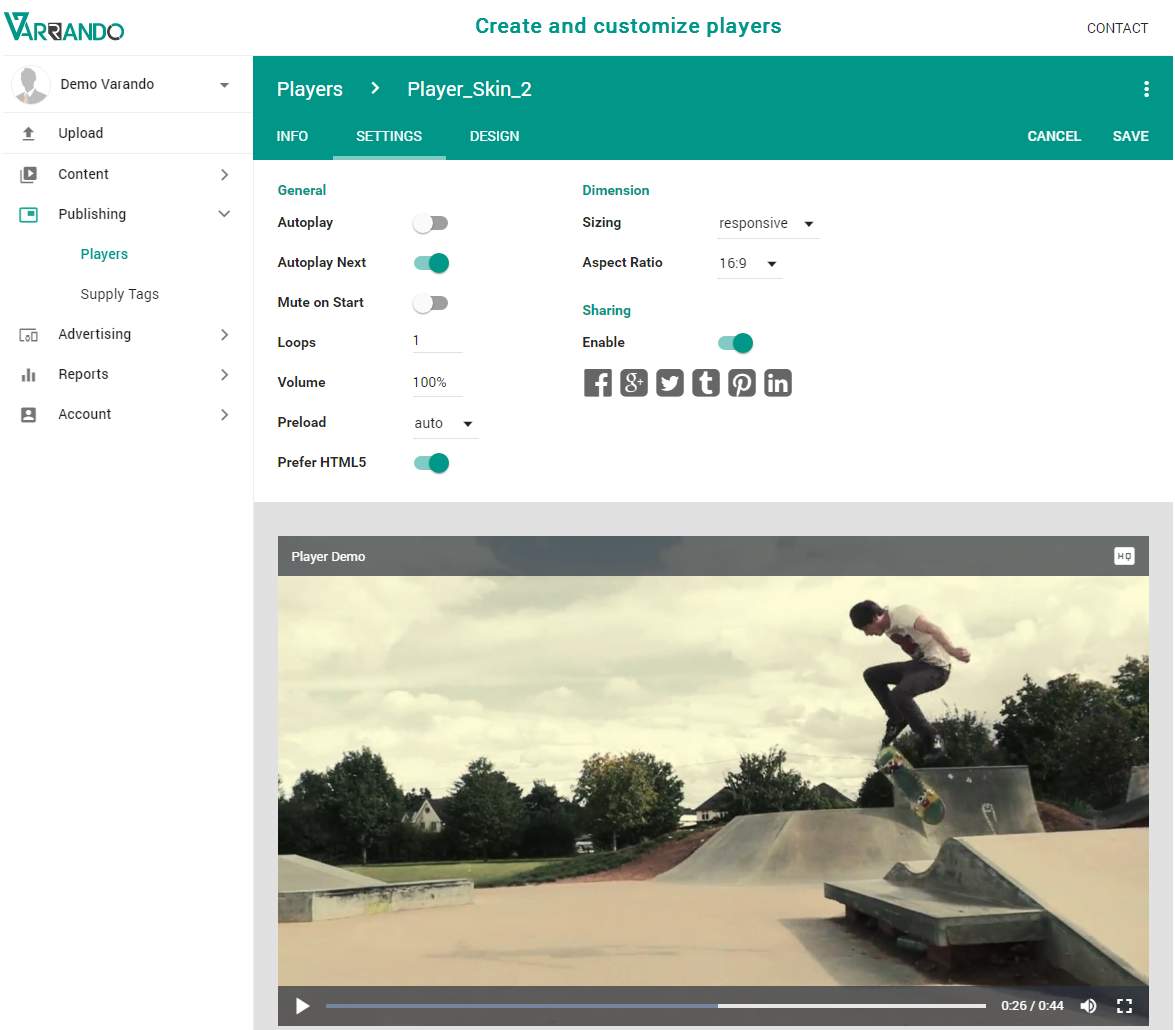Image resolution: width=1175 pixels, height=1030 pixels.
Task: Turn on Mute on Start
Action: (430, 302)
